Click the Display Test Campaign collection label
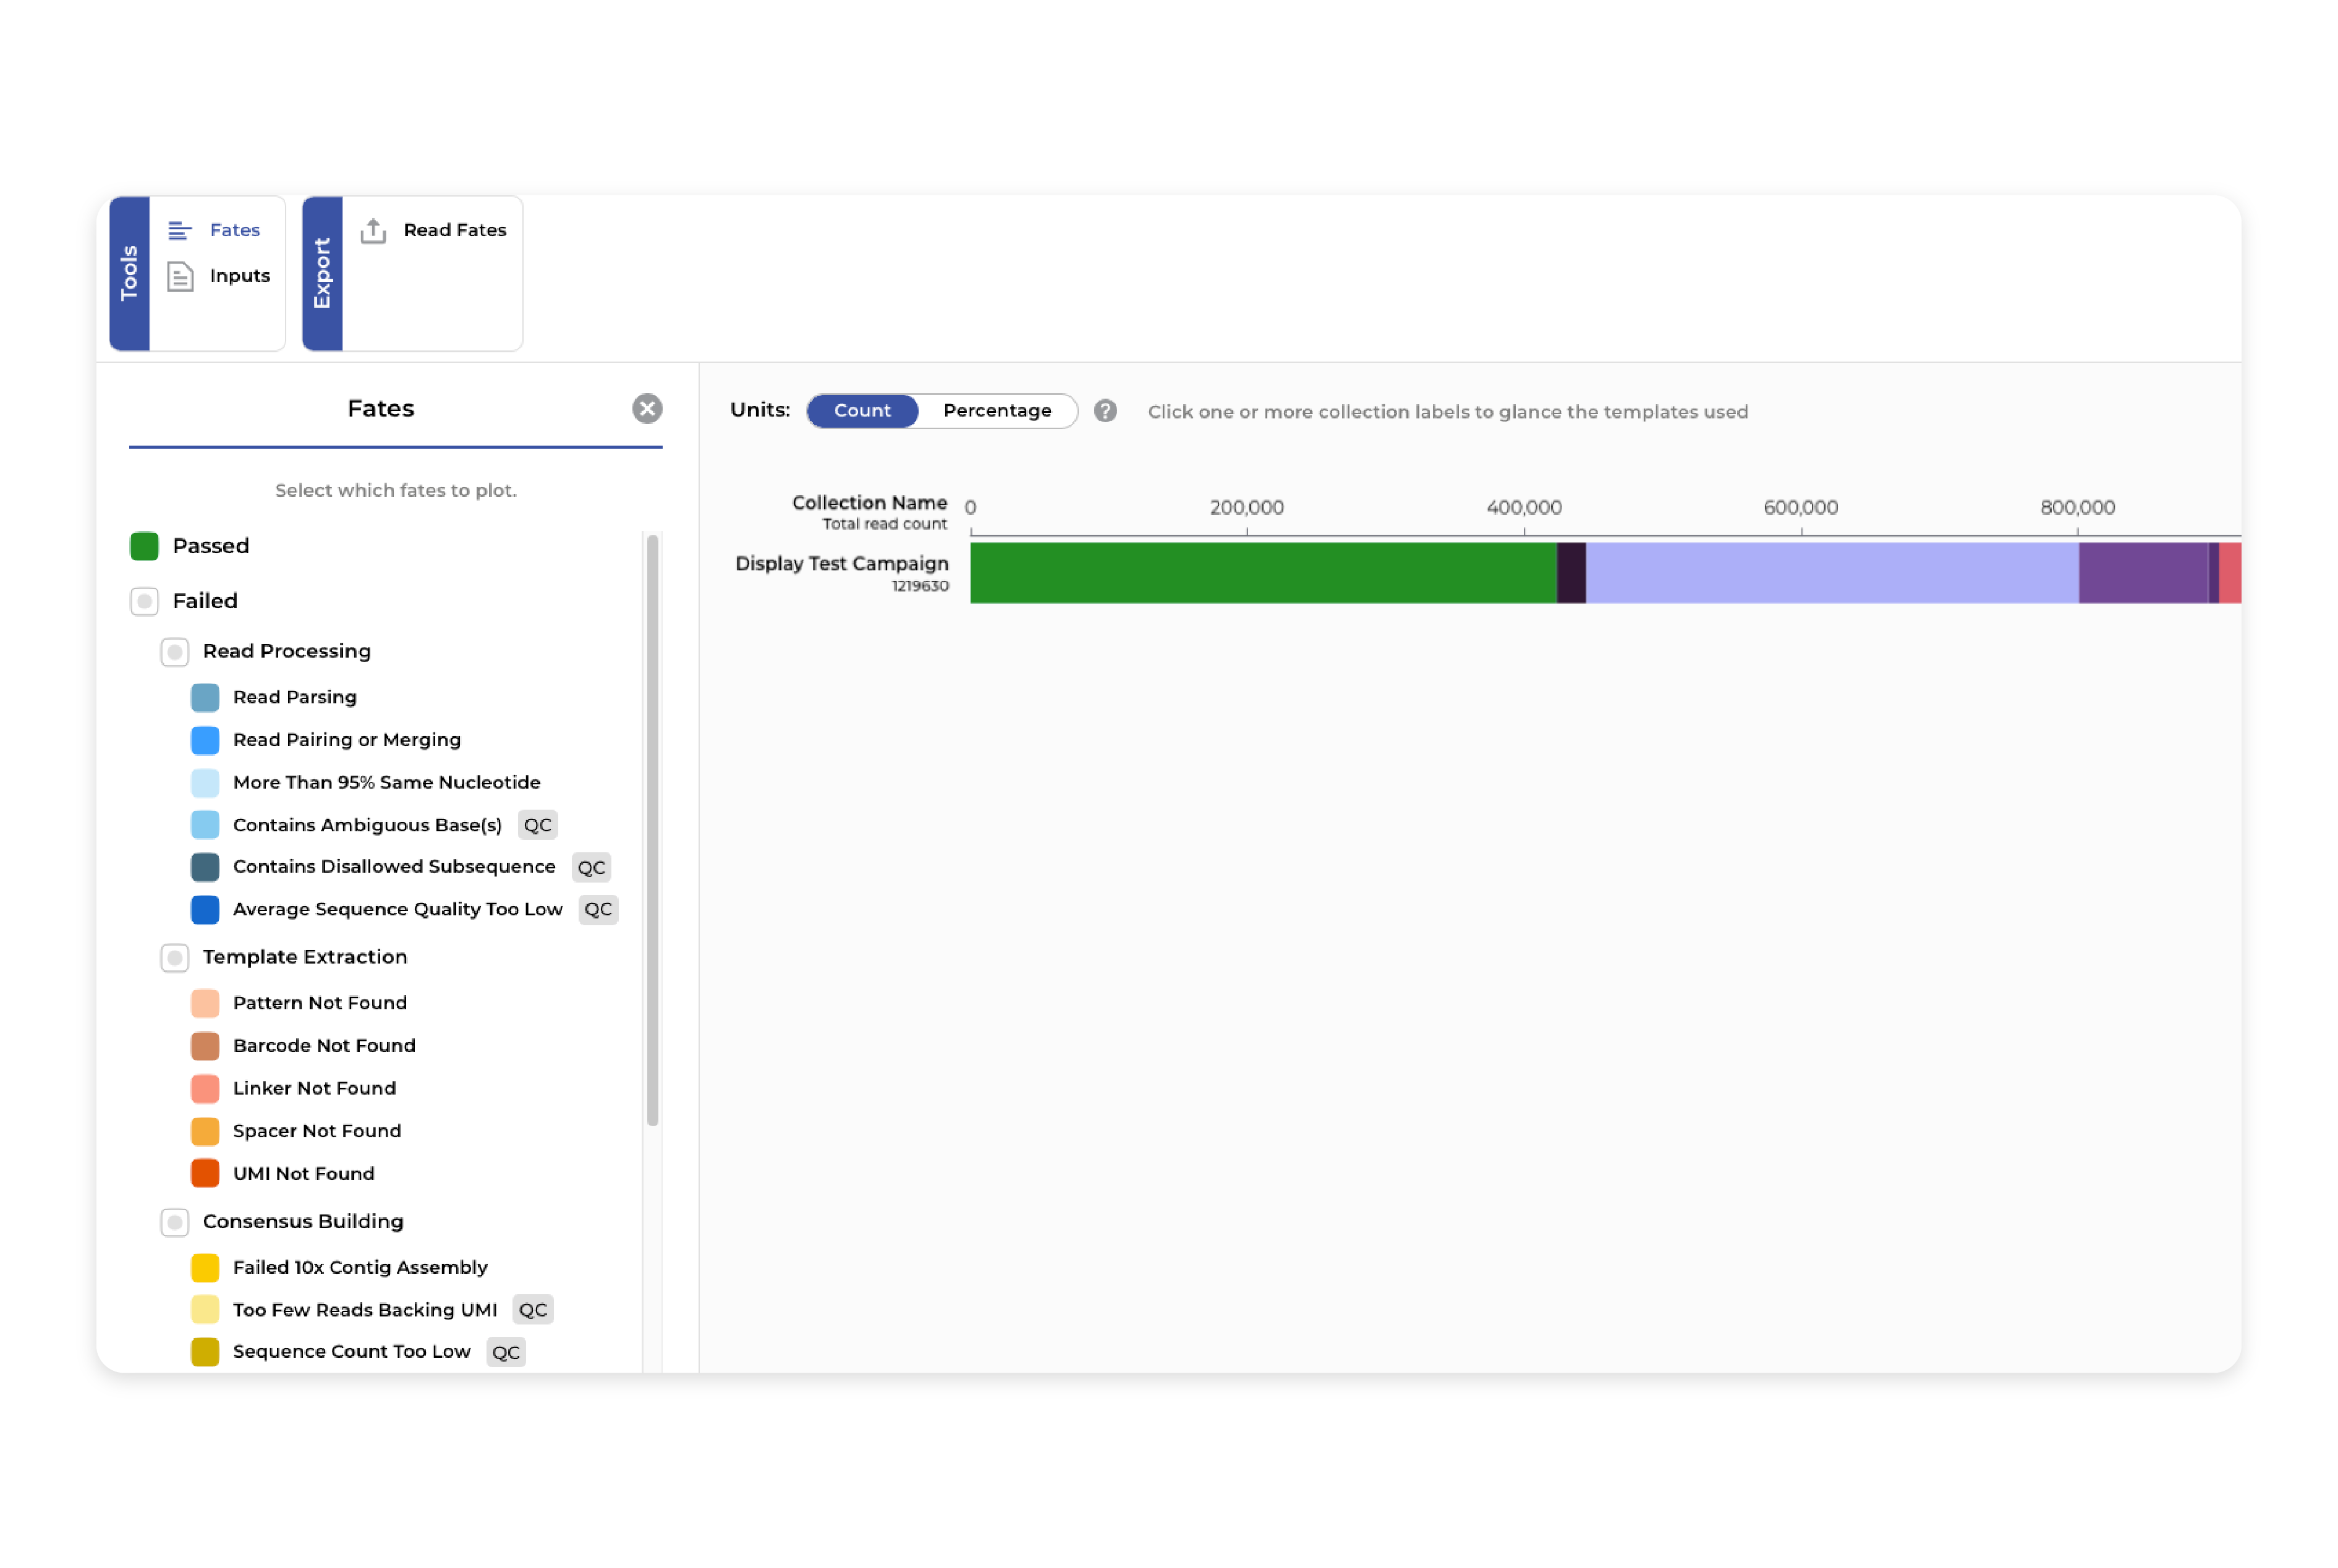The width and height of the screenshot is (2338, 1568). [x=841, y=564]
